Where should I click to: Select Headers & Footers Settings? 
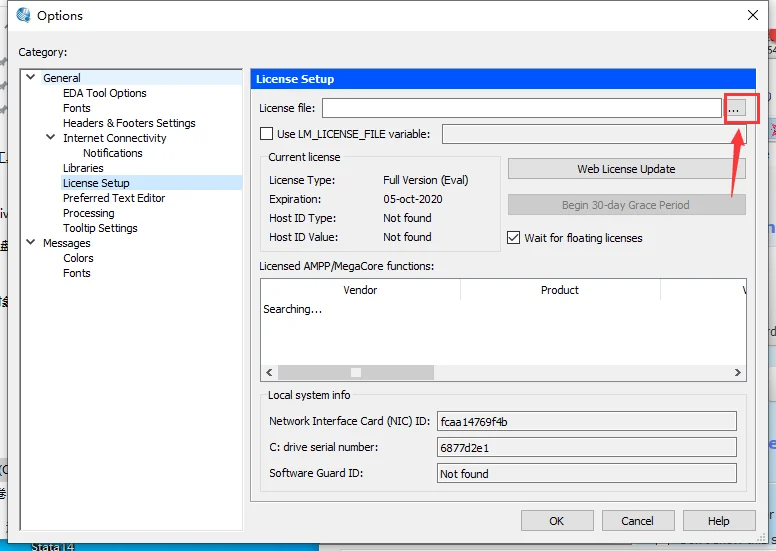(x=129, y=123)
